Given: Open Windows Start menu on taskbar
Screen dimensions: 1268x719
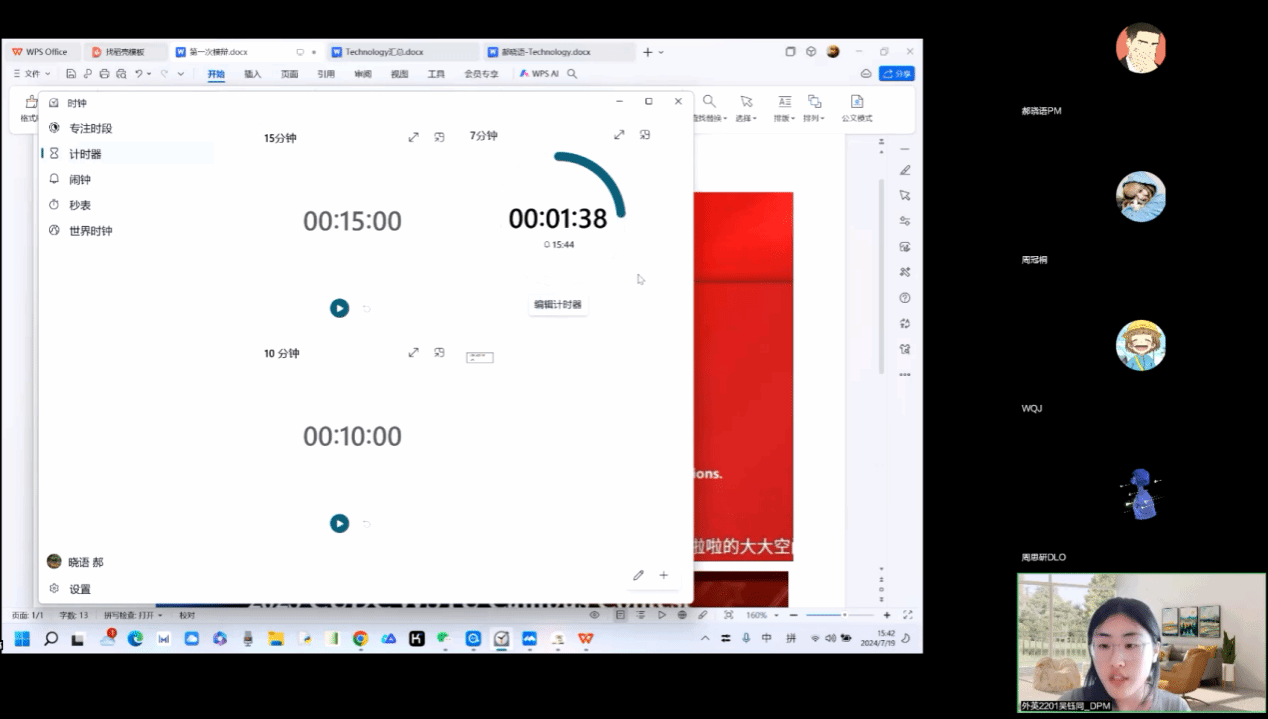Looking at the screenshot, I should pyautogui.click(x=22, y=638).
